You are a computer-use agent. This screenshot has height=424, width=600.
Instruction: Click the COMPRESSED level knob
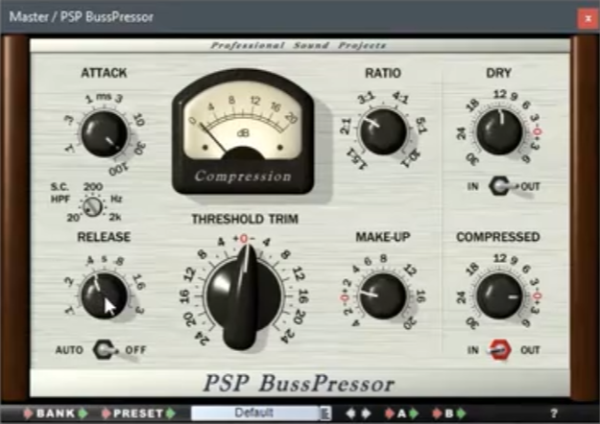[499, 296]
